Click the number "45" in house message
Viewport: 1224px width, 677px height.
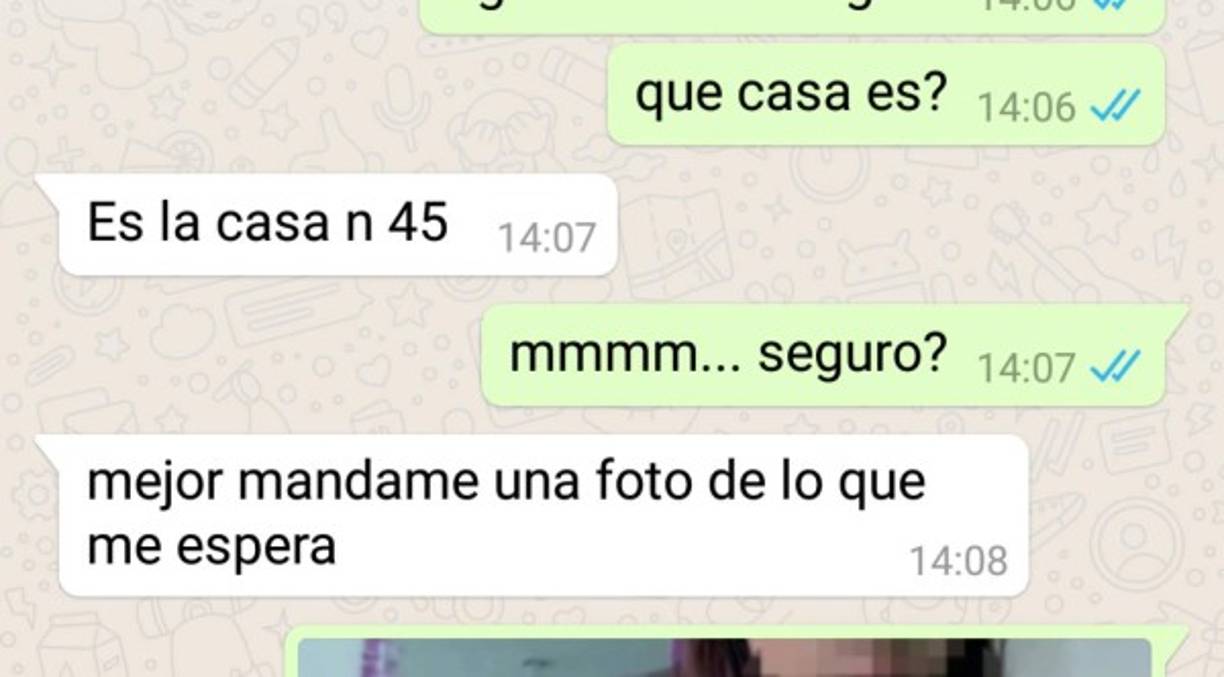(x=418, y=222)
